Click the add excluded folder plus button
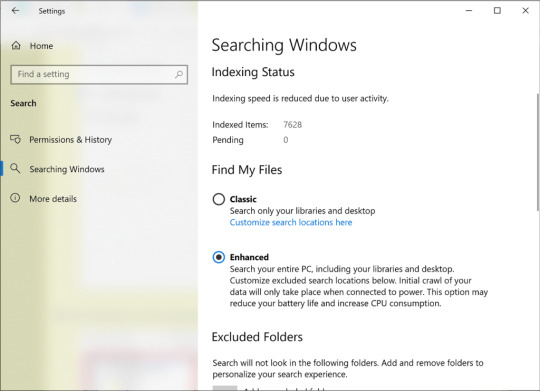The height and width of the screenshot is (391, 540). click(x=225, y=388)
